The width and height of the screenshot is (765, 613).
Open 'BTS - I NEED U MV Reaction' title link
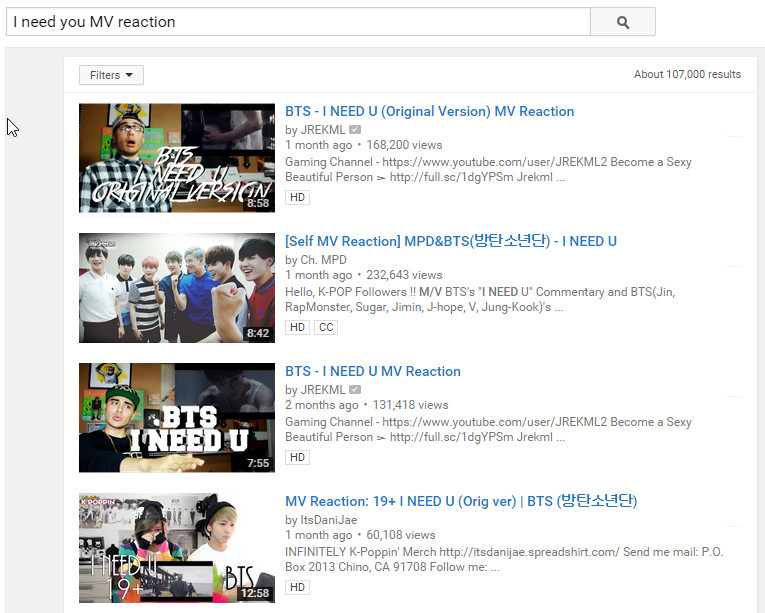[373, 371]
